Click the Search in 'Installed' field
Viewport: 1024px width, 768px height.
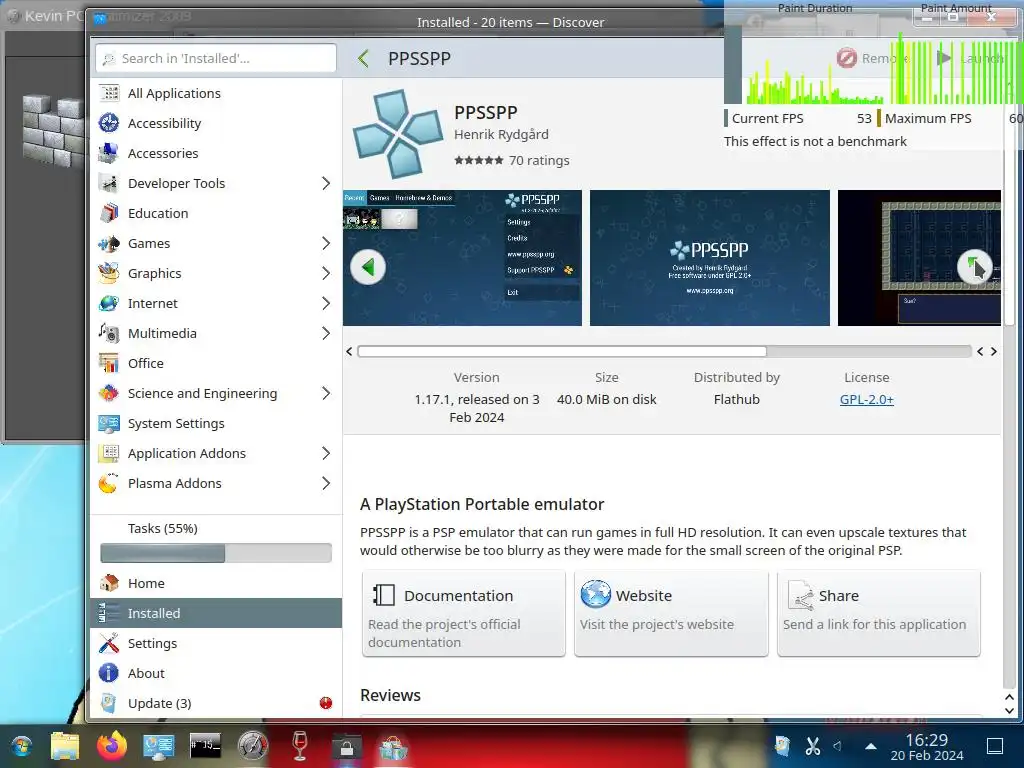tap(216, 58)
